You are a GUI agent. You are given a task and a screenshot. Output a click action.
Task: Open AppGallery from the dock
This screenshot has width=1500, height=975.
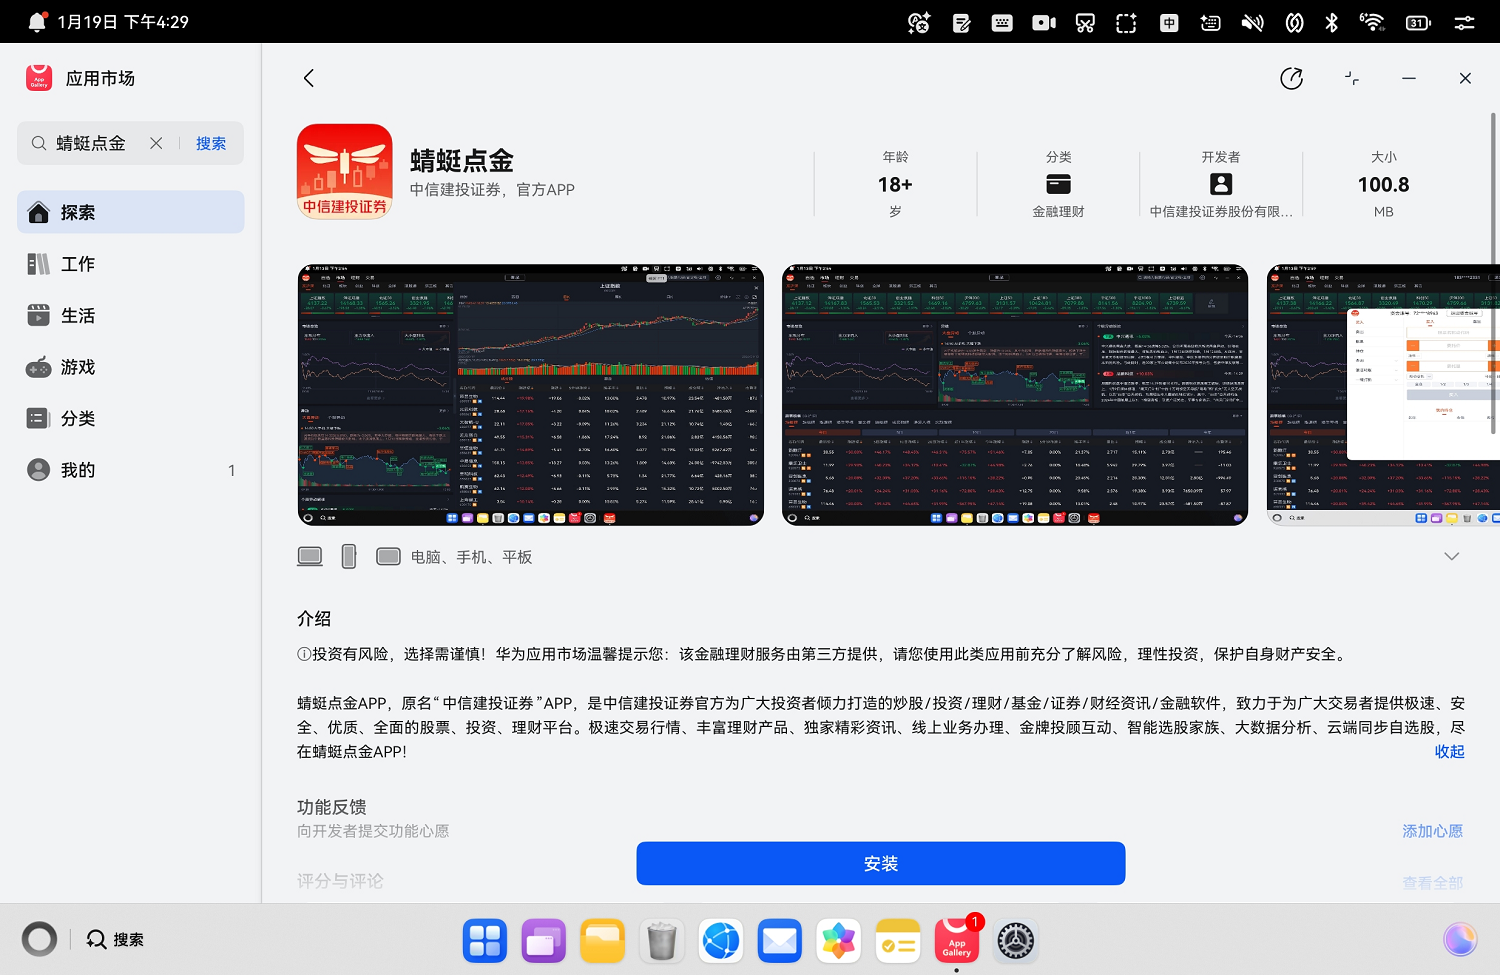(x=956, y=940)
